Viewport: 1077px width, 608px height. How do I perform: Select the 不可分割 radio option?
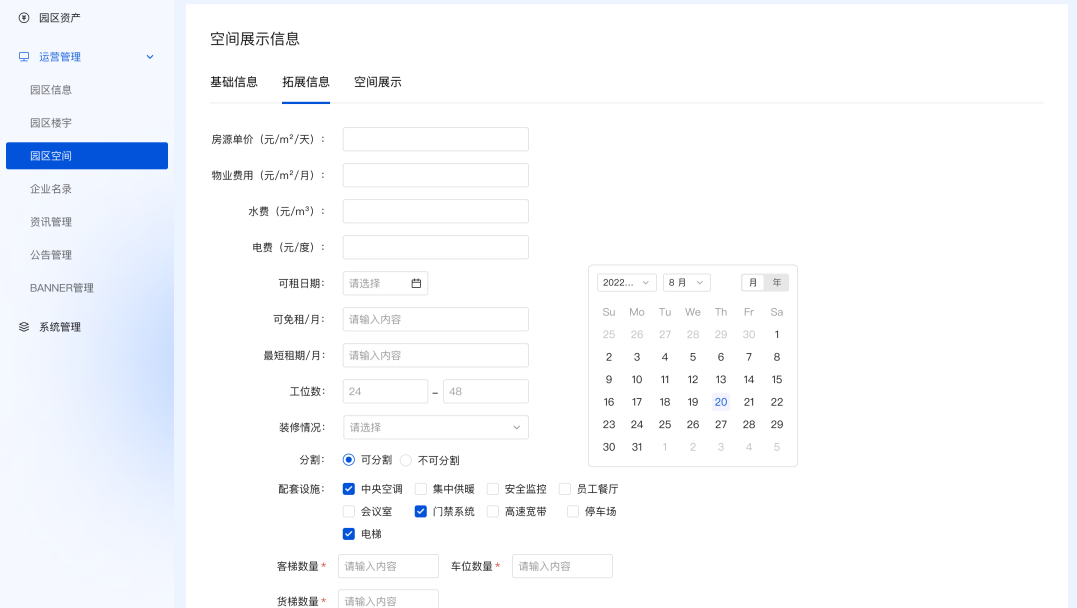[x=406, y=461]
